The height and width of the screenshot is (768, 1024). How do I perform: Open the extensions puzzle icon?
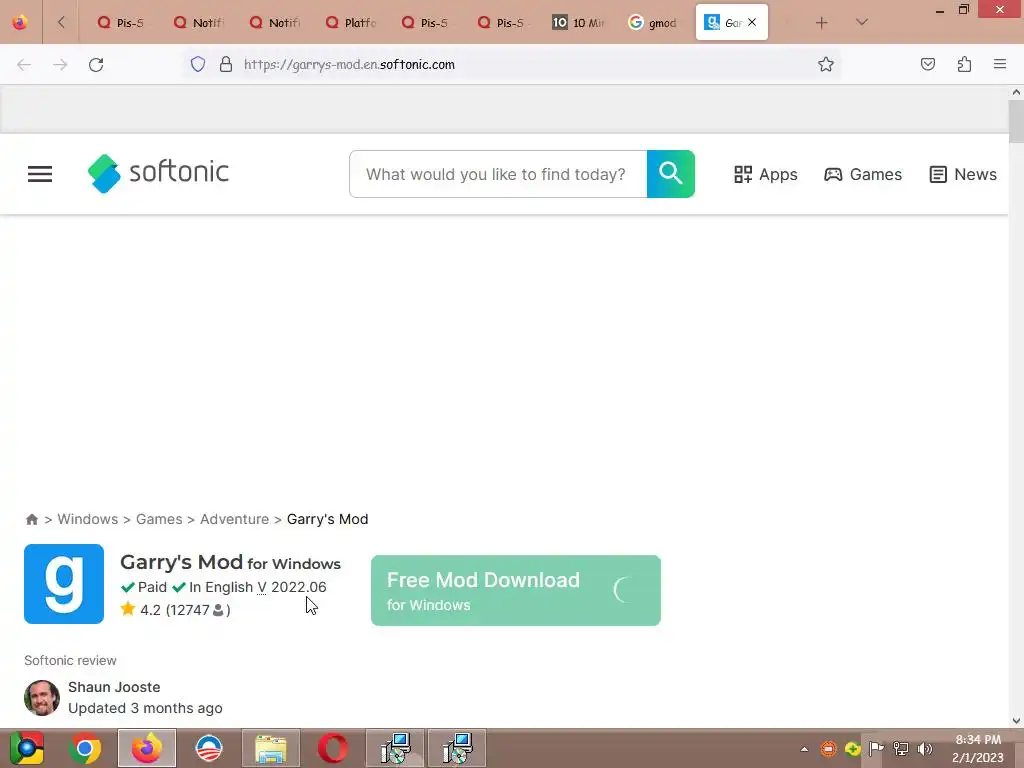[x=965, y=64]
